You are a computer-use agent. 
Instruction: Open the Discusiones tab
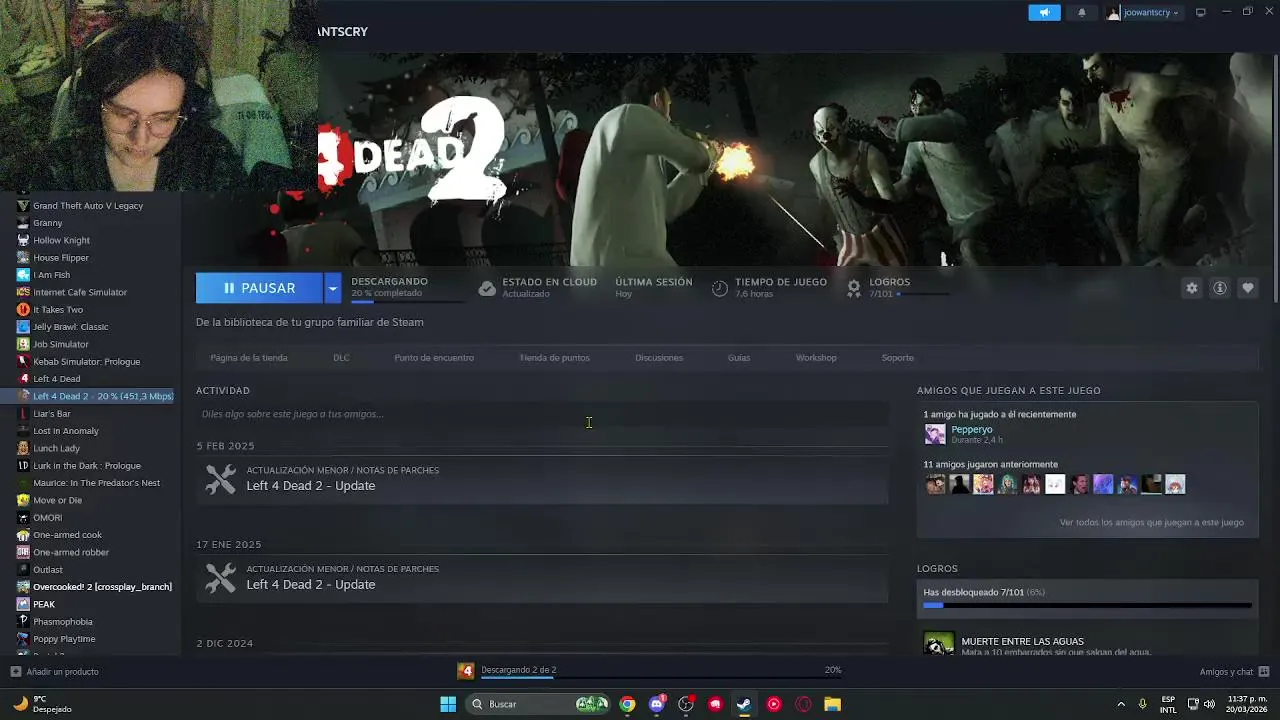[x=659, y=358]
